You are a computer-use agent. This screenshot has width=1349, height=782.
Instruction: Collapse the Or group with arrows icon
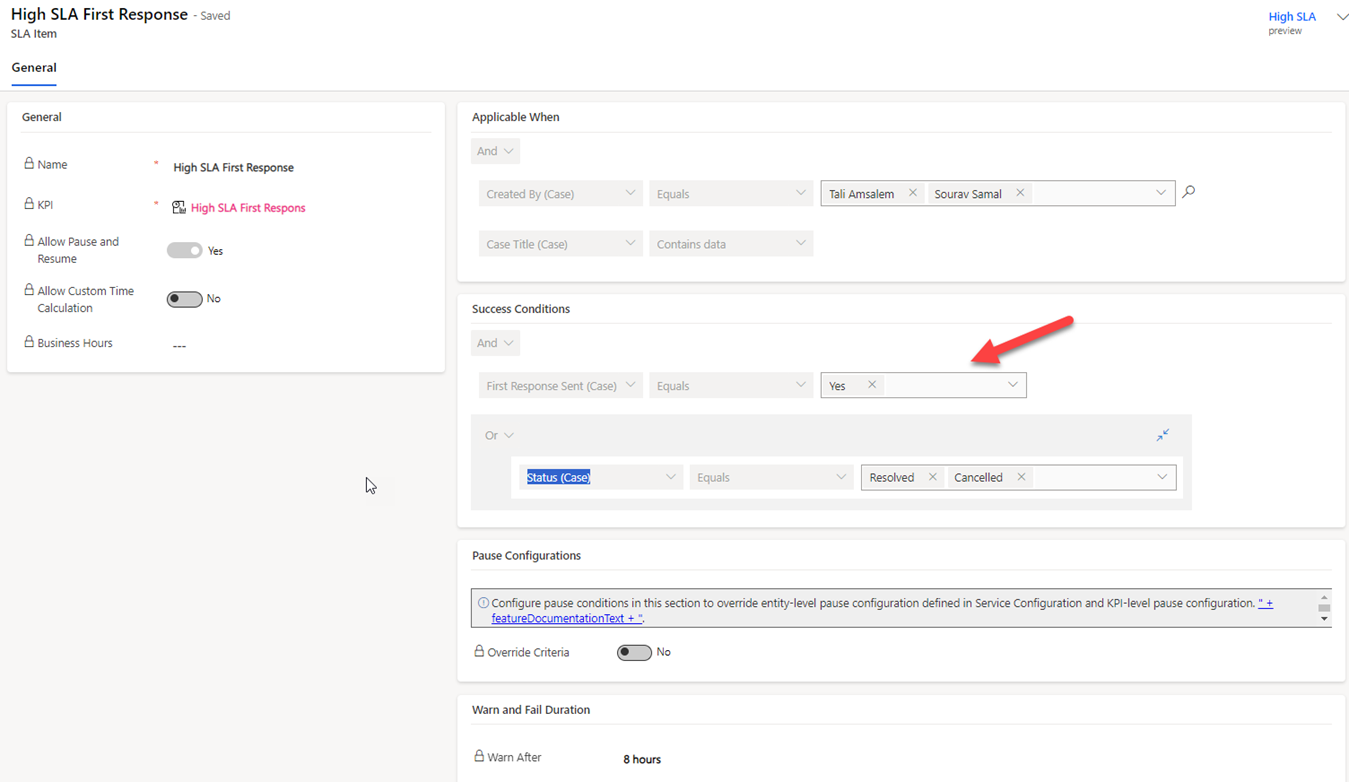(x=1163, y=435)
